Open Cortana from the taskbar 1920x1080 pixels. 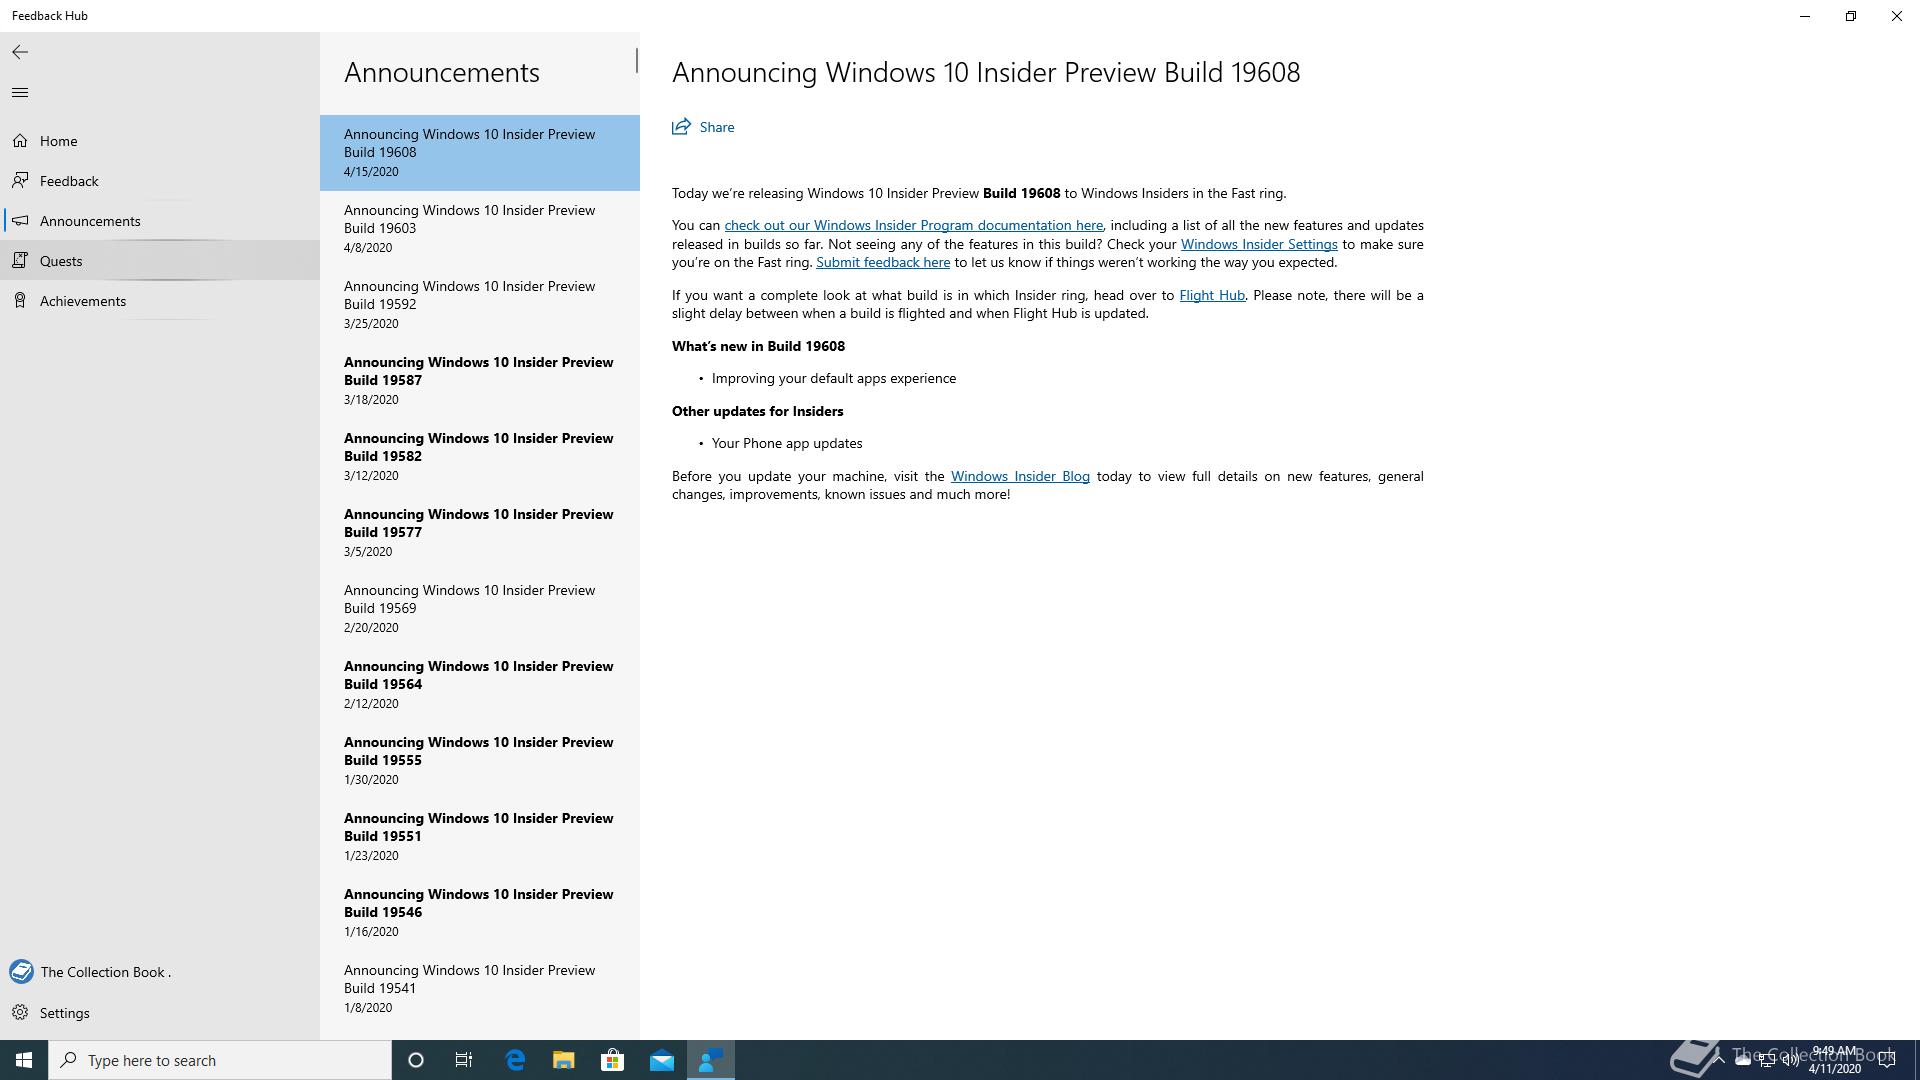pyautogui.click(x=416, y=1060)
